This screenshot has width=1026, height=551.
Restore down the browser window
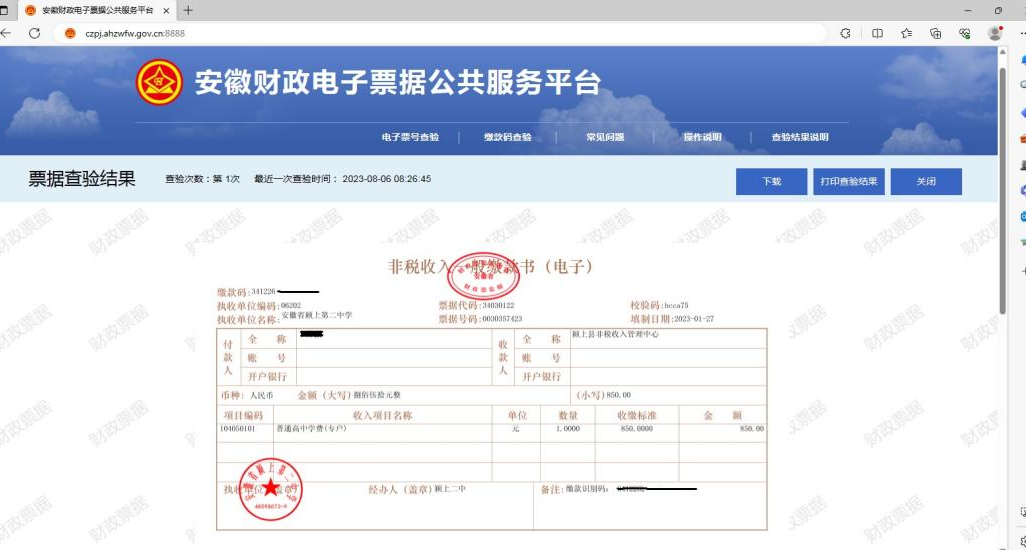998,10
